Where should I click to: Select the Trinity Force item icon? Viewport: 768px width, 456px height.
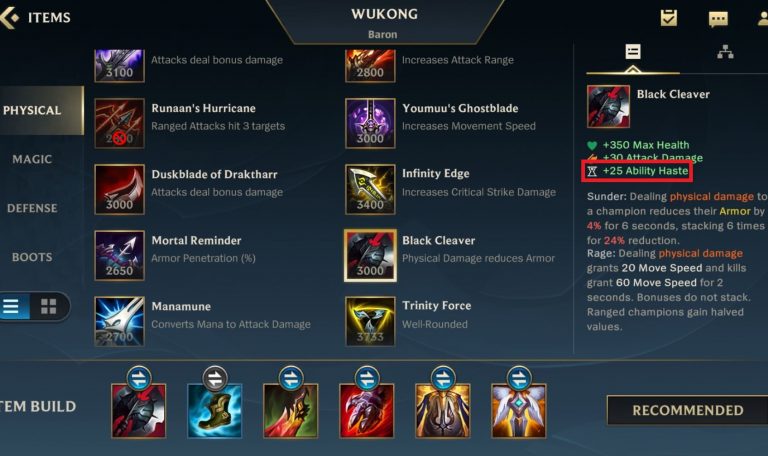click(370, 321)
